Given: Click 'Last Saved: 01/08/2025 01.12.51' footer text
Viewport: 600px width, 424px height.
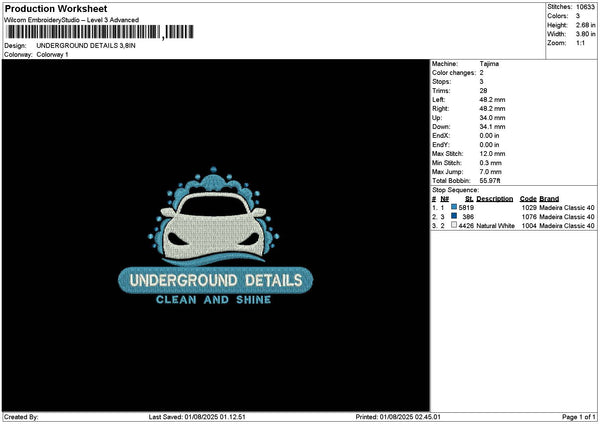Looking at the screenshot, I should 197,417.
